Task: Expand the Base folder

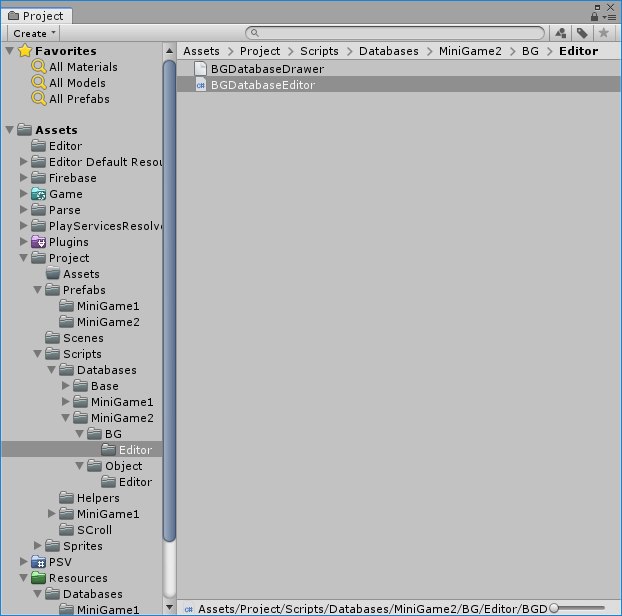Action: [x=66, y=386]
